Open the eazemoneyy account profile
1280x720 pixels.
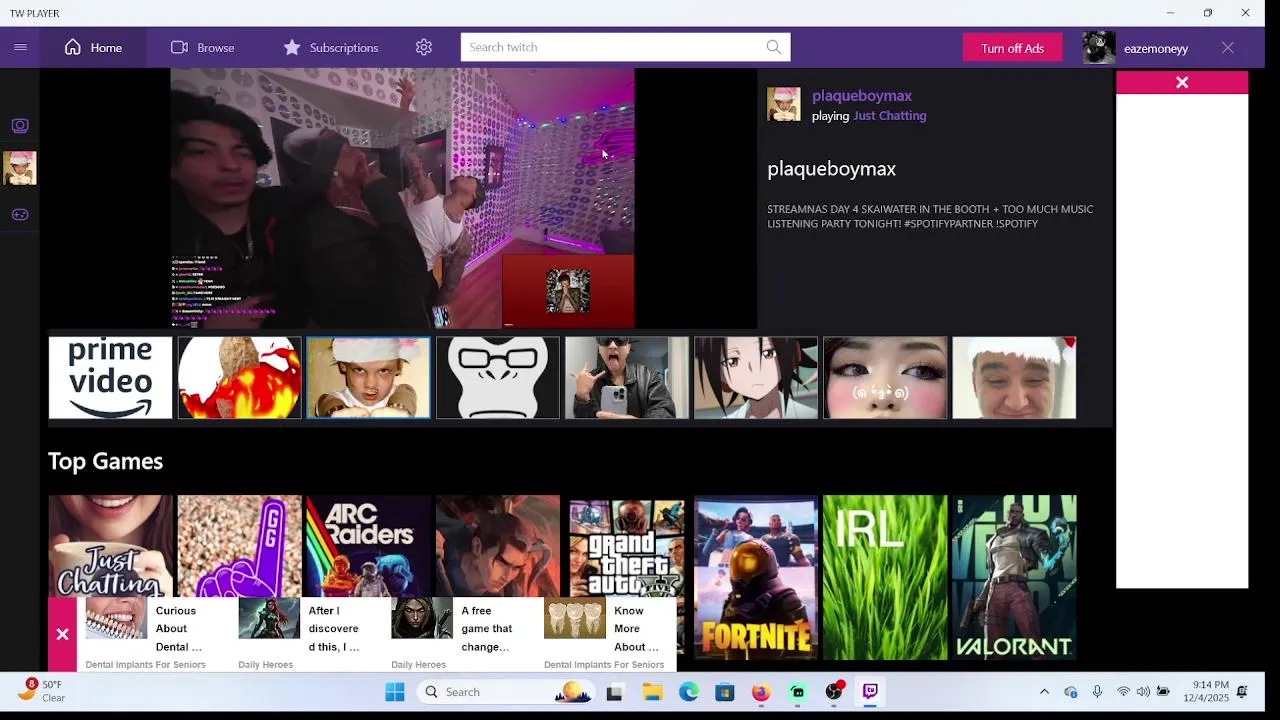(1137, 48)
